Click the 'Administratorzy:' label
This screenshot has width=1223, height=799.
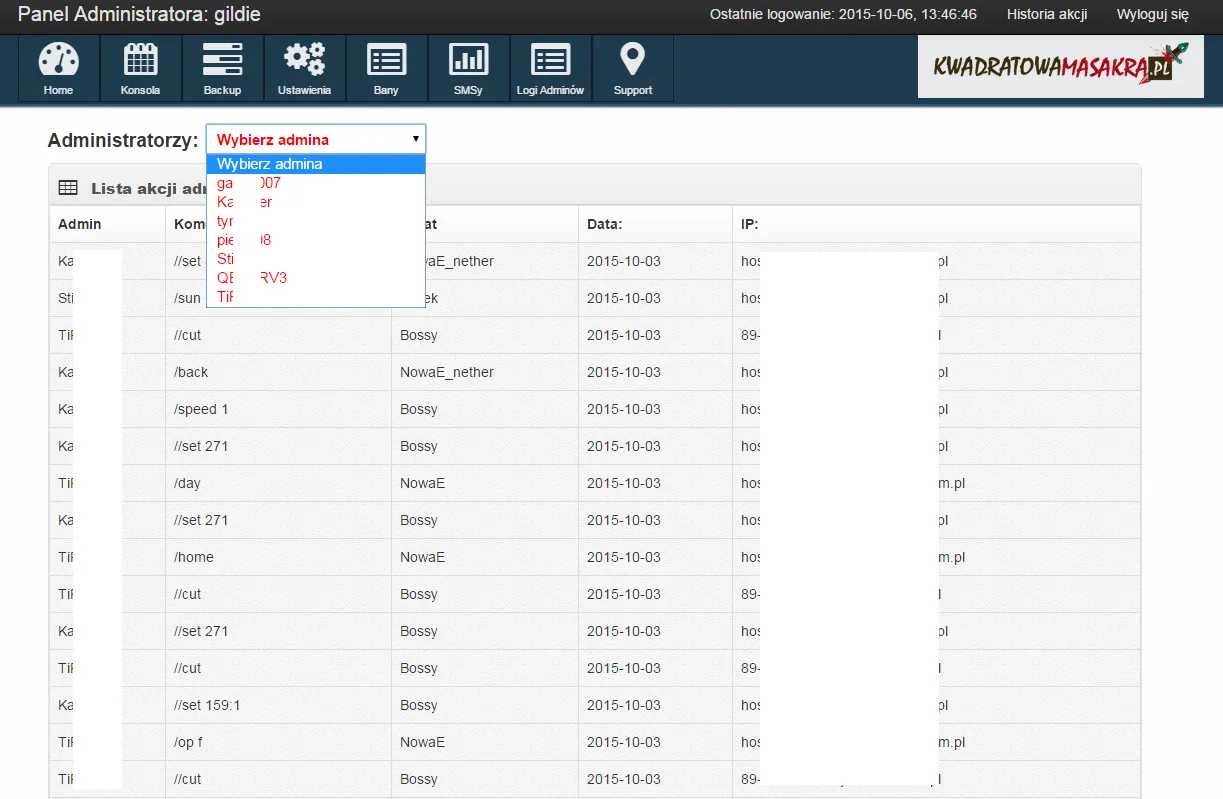click(x=123, y=140)
